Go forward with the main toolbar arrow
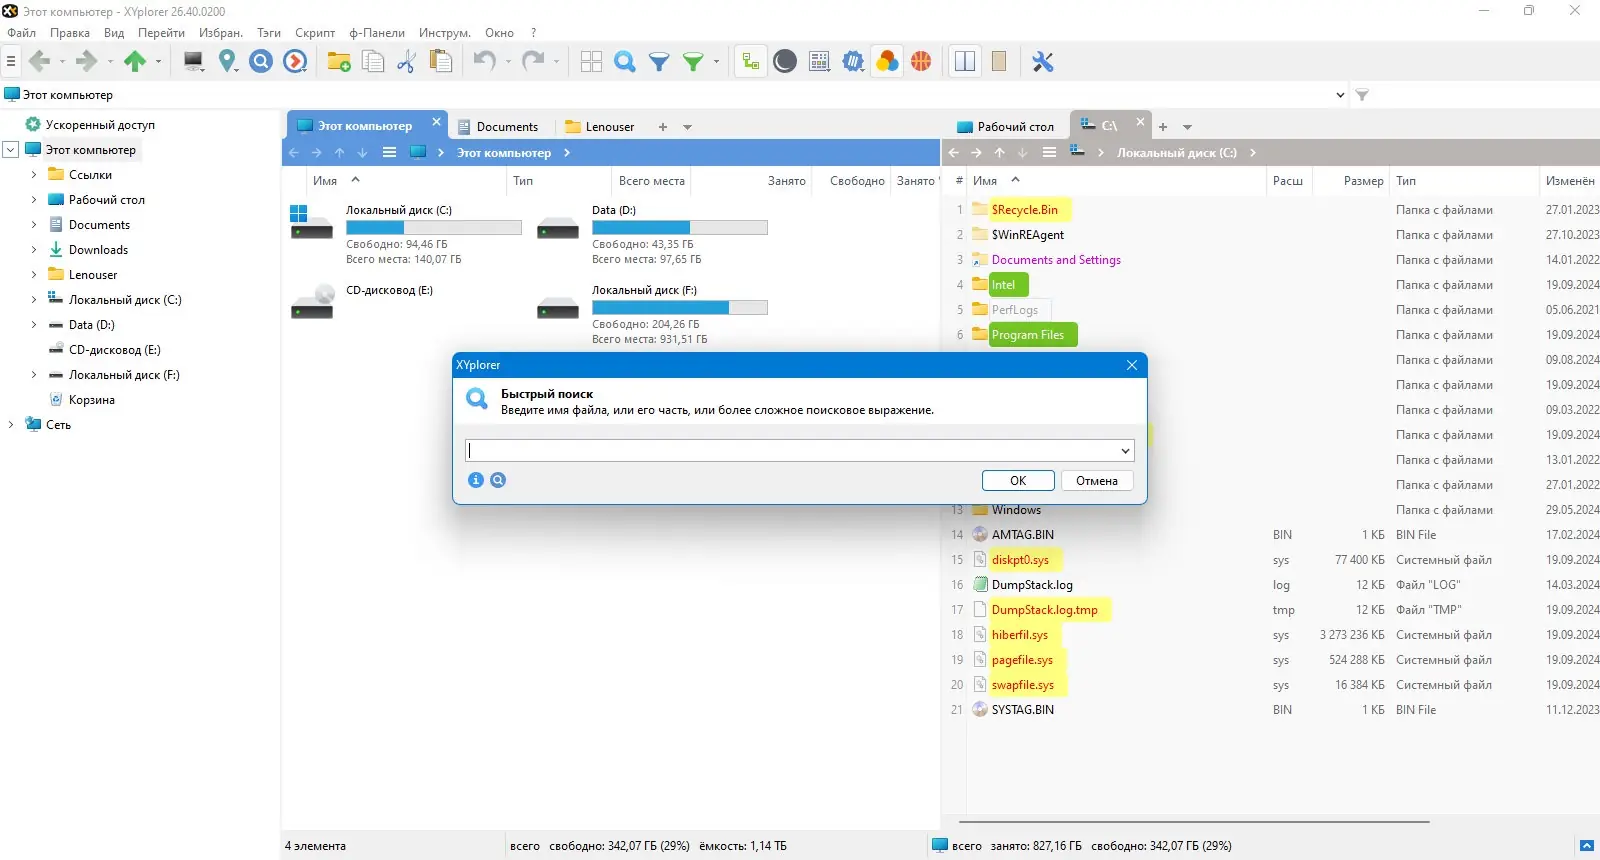1600x860 pixels. (x=87, y=62)
